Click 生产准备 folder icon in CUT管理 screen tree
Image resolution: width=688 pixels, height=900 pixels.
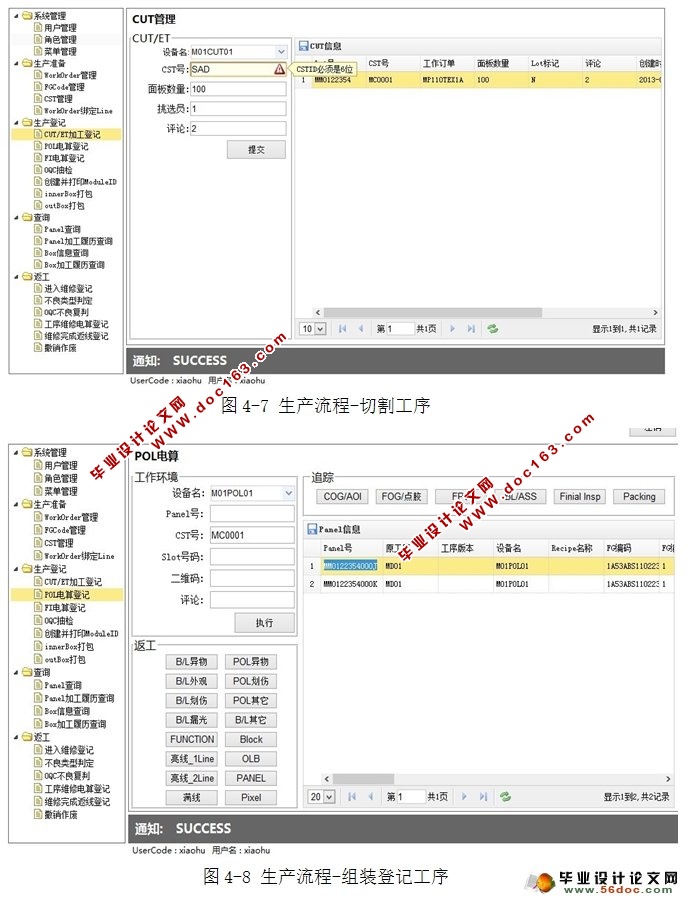tap(27, 63)
